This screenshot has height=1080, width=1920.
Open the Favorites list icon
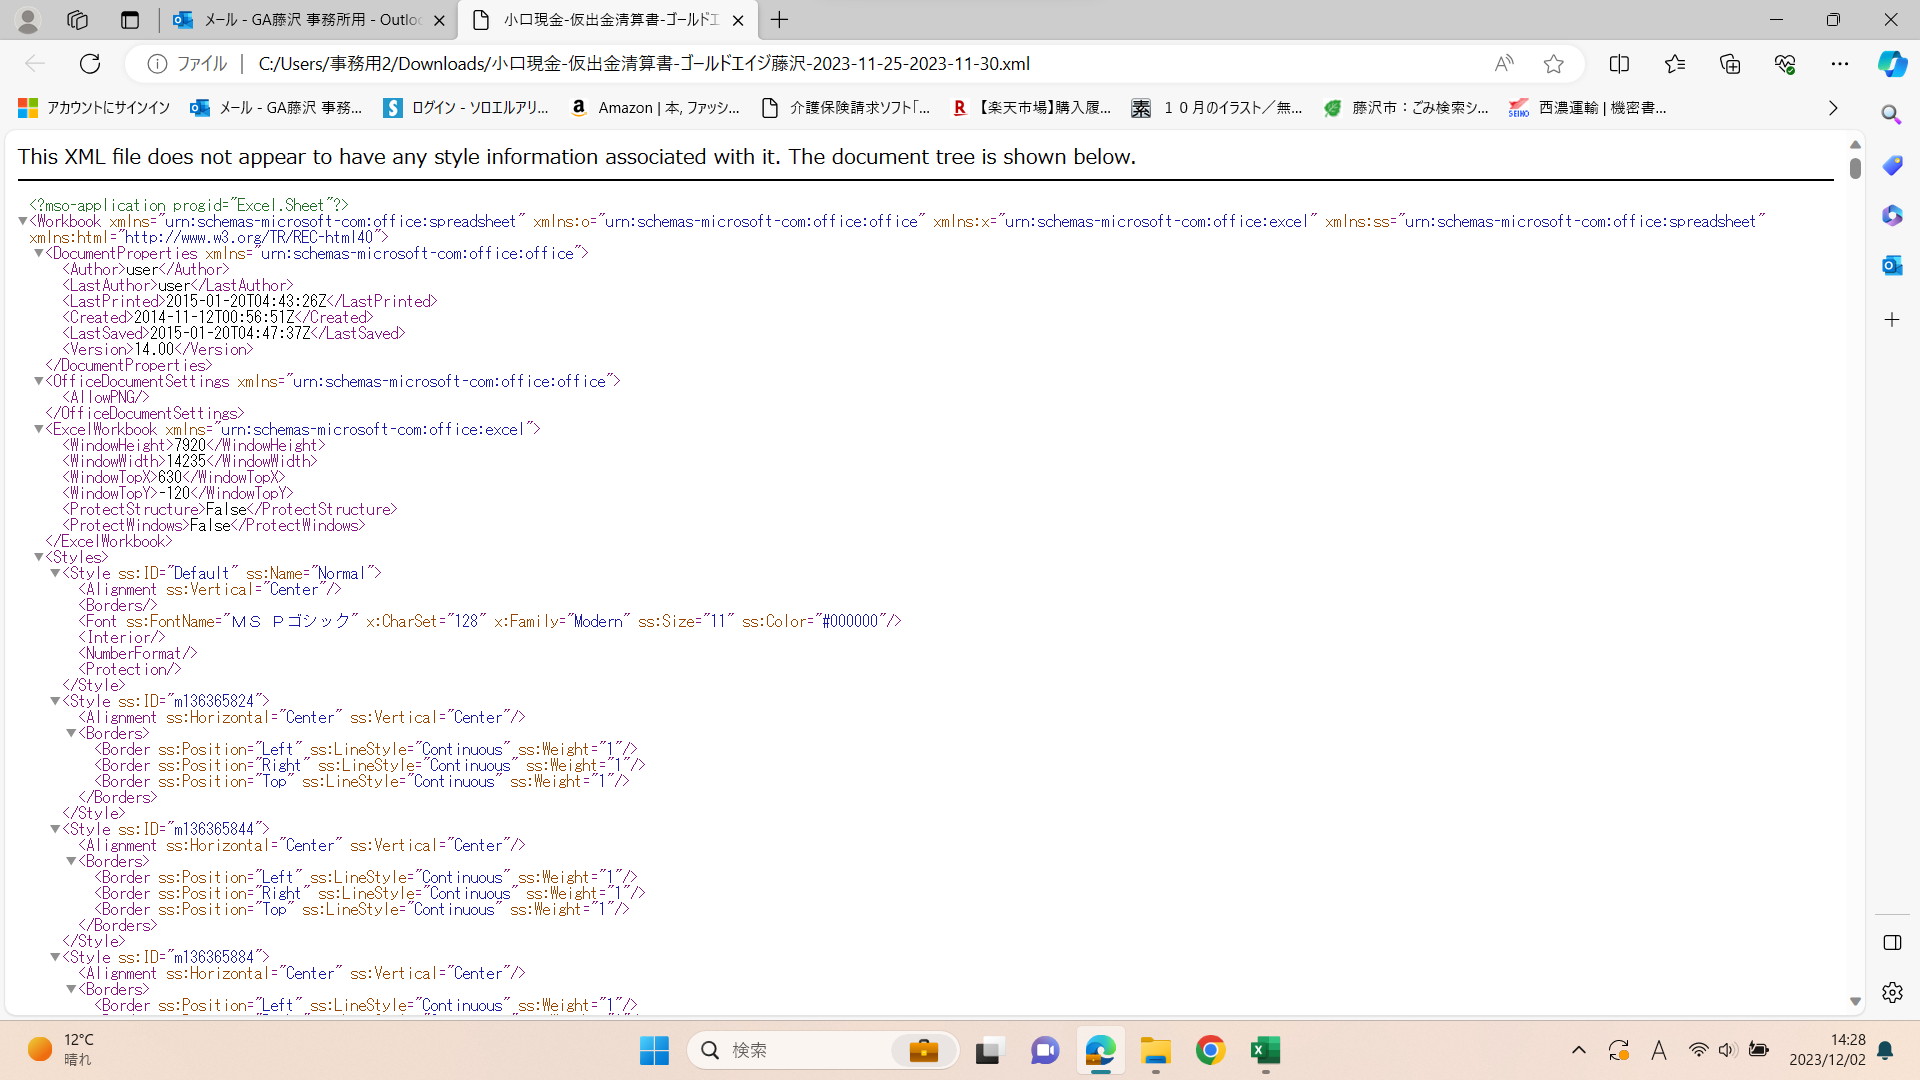pyautogui.click(x=1675, y=64)
